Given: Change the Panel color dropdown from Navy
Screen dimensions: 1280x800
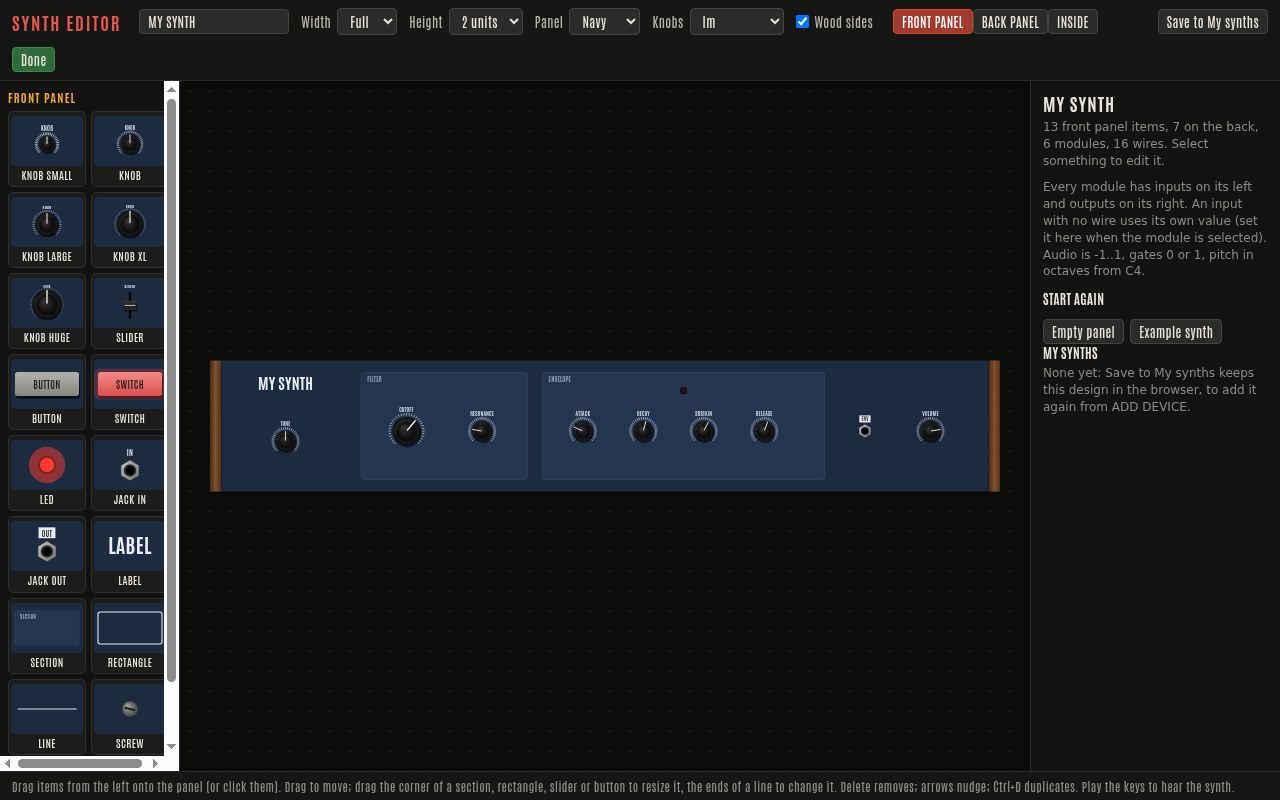Looking at the screenshot, I should (604, 21).
